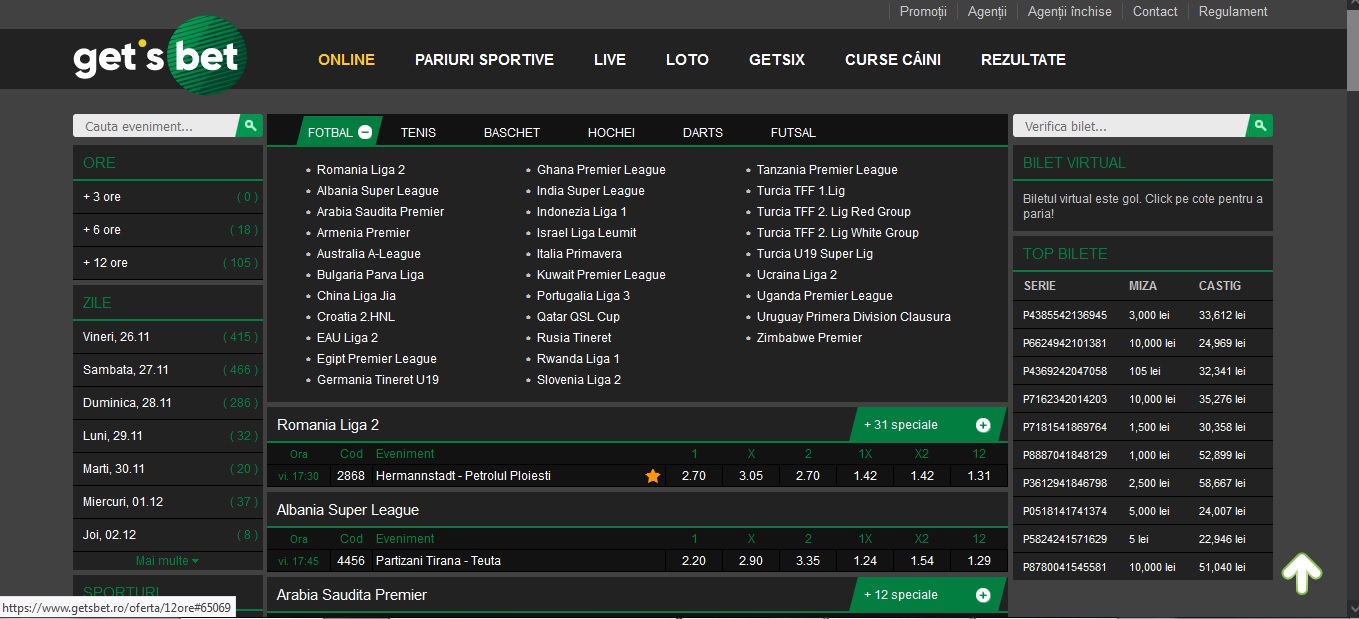1359x619 pixels.
Task: Bet on 3.35 away win for Teuta
Action: point(808,561)
